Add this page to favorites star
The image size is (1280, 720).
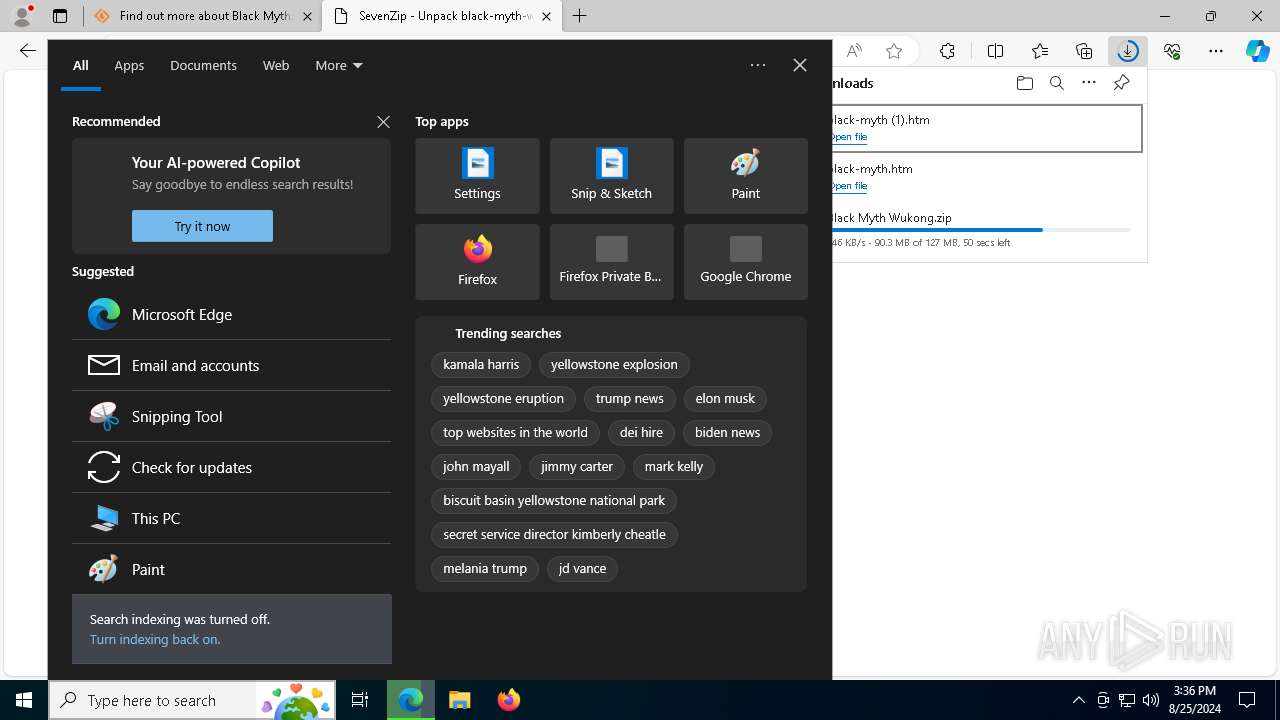coord(894,51)
